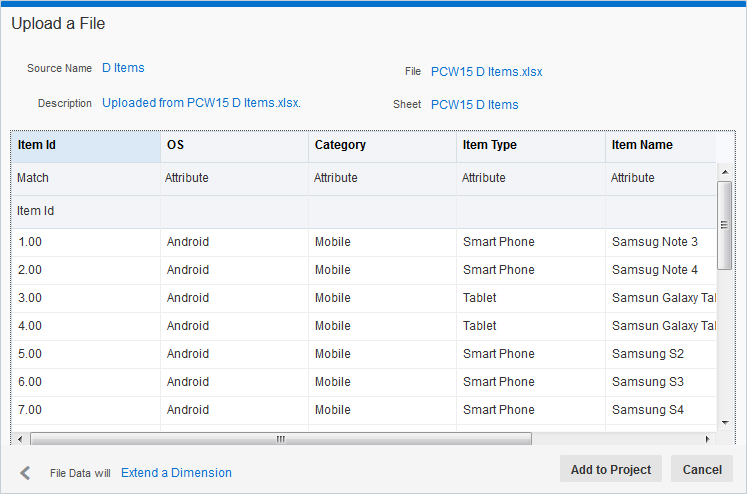Screen dimensions: 747x494
Task: Change Attribute type under Item Name column
Action: (x=661, y=178)
